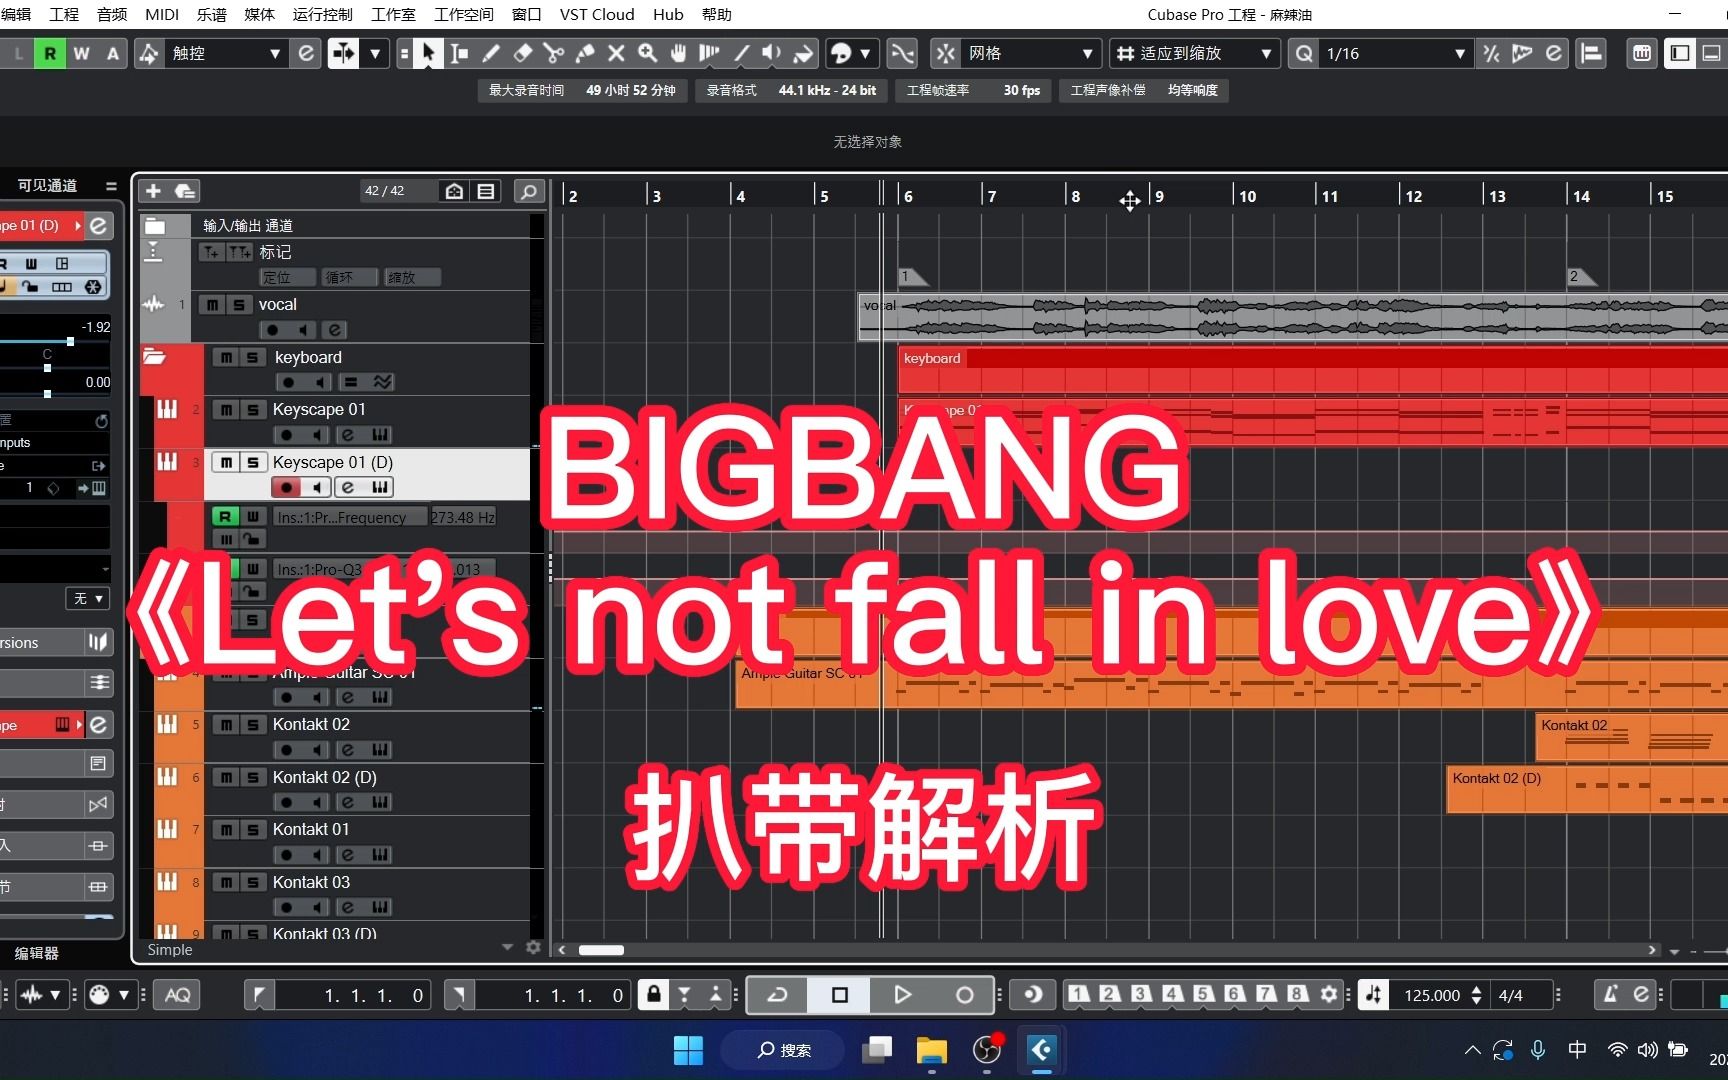The height and width of the screenshot is (1080, 1728).
Task: Adjust the inspector volume fader at -1.92
Action: (70, 342)
